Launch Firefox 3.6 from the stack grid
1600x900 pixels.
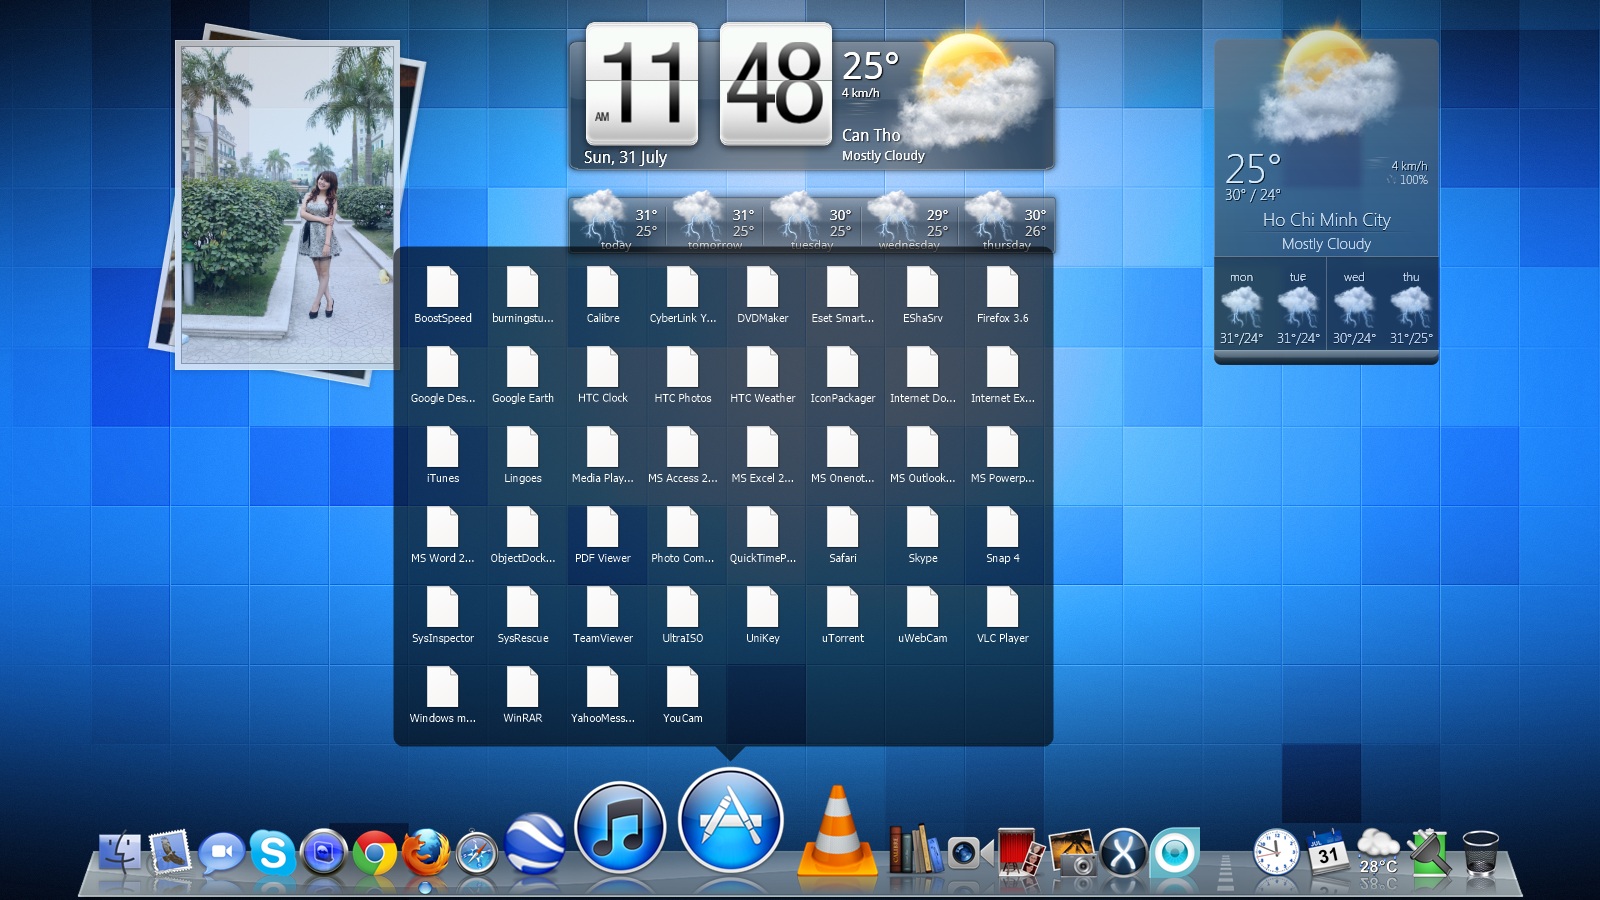(x=1003, y=296)
